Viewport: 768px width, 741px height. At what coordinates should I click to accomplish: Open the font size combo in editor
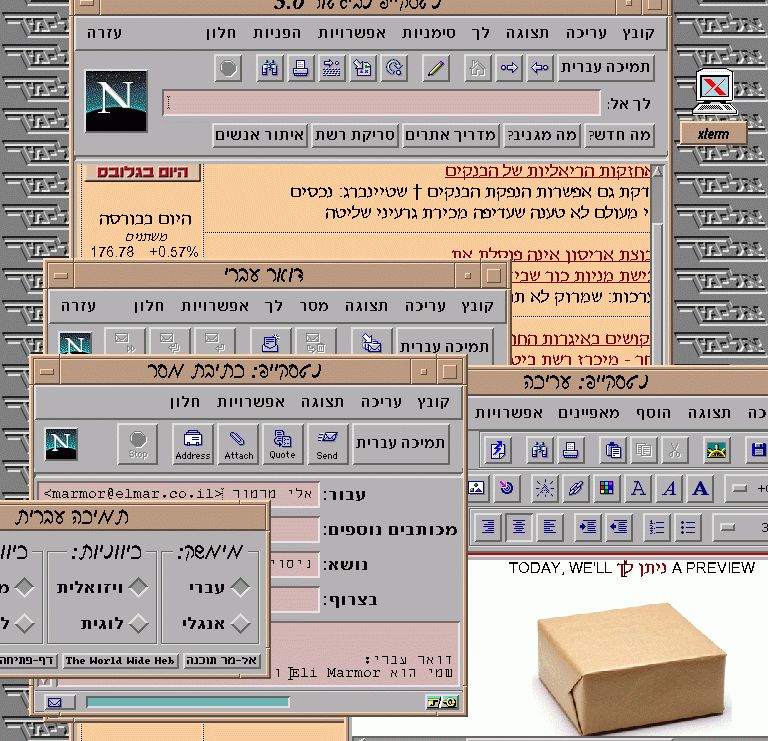coord(747,488)
